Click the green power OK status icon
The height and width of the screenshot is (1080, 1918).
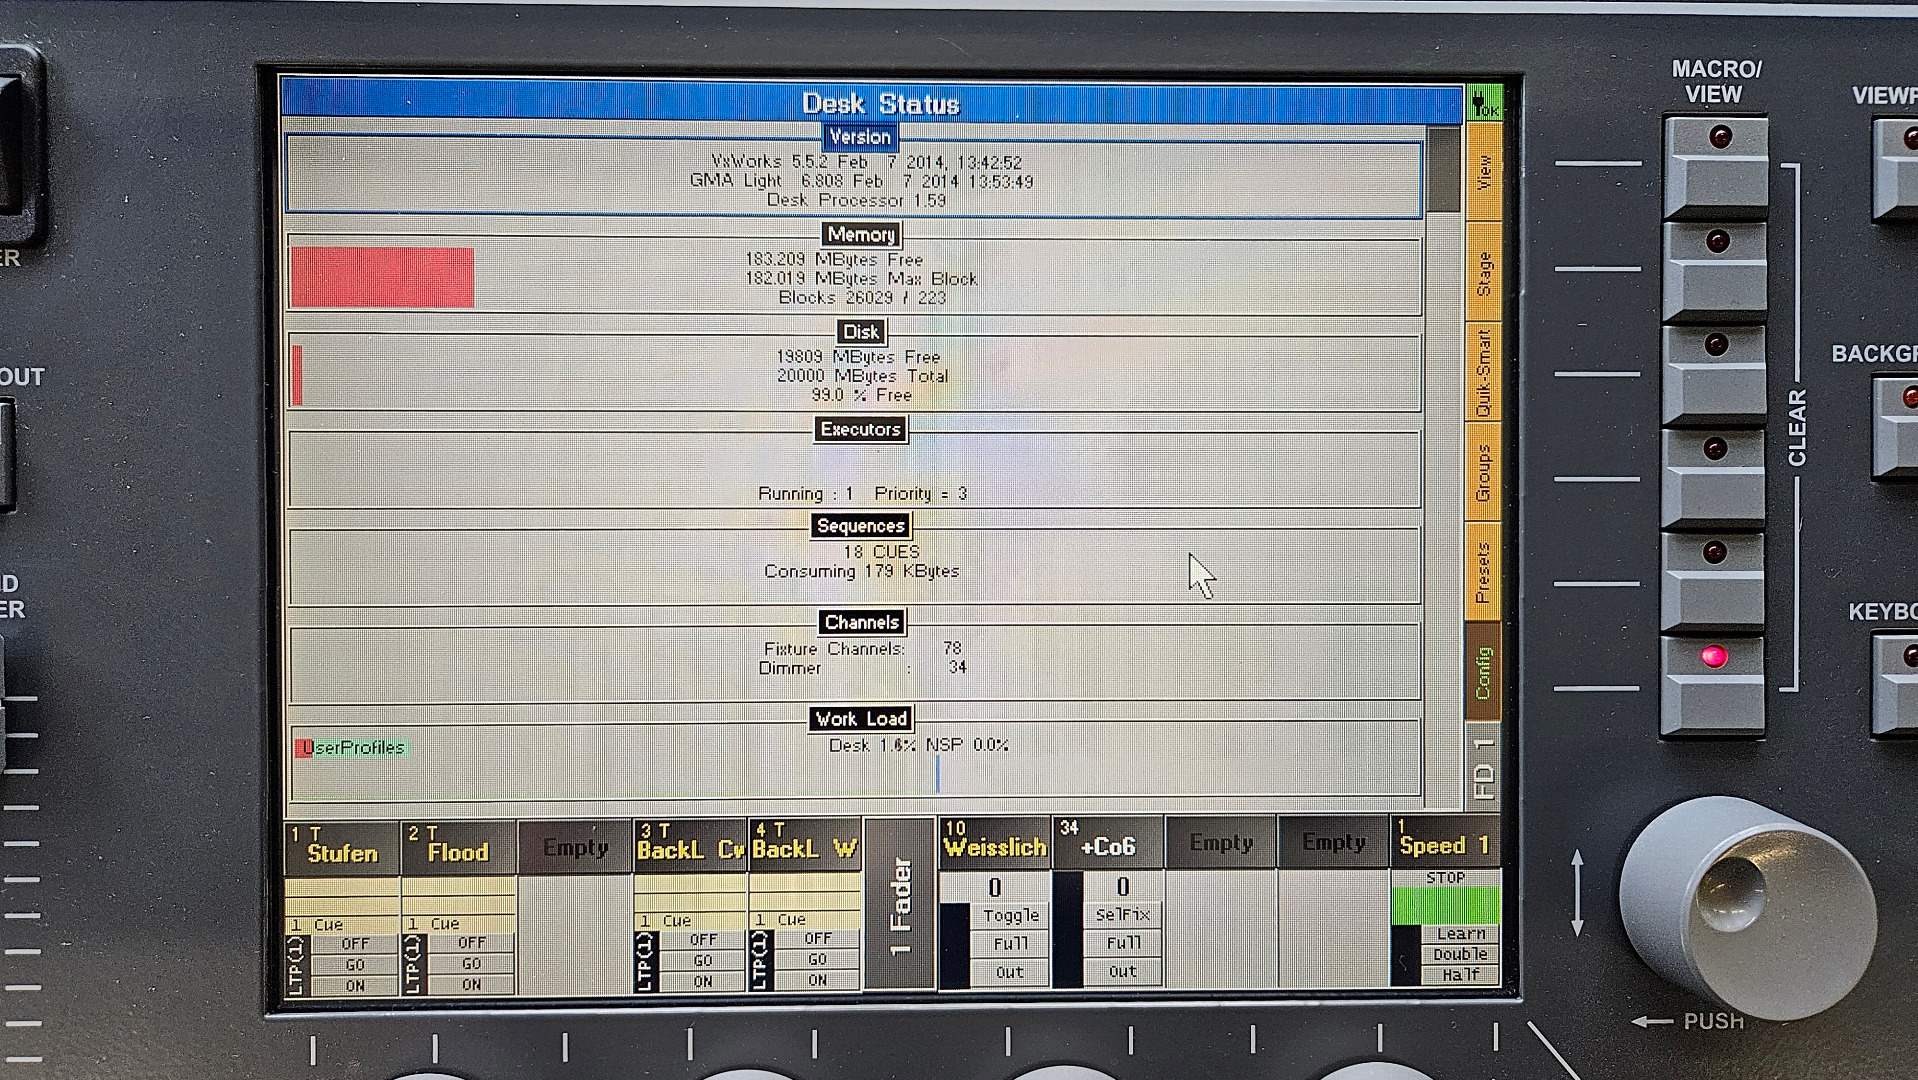[1484, 104]
